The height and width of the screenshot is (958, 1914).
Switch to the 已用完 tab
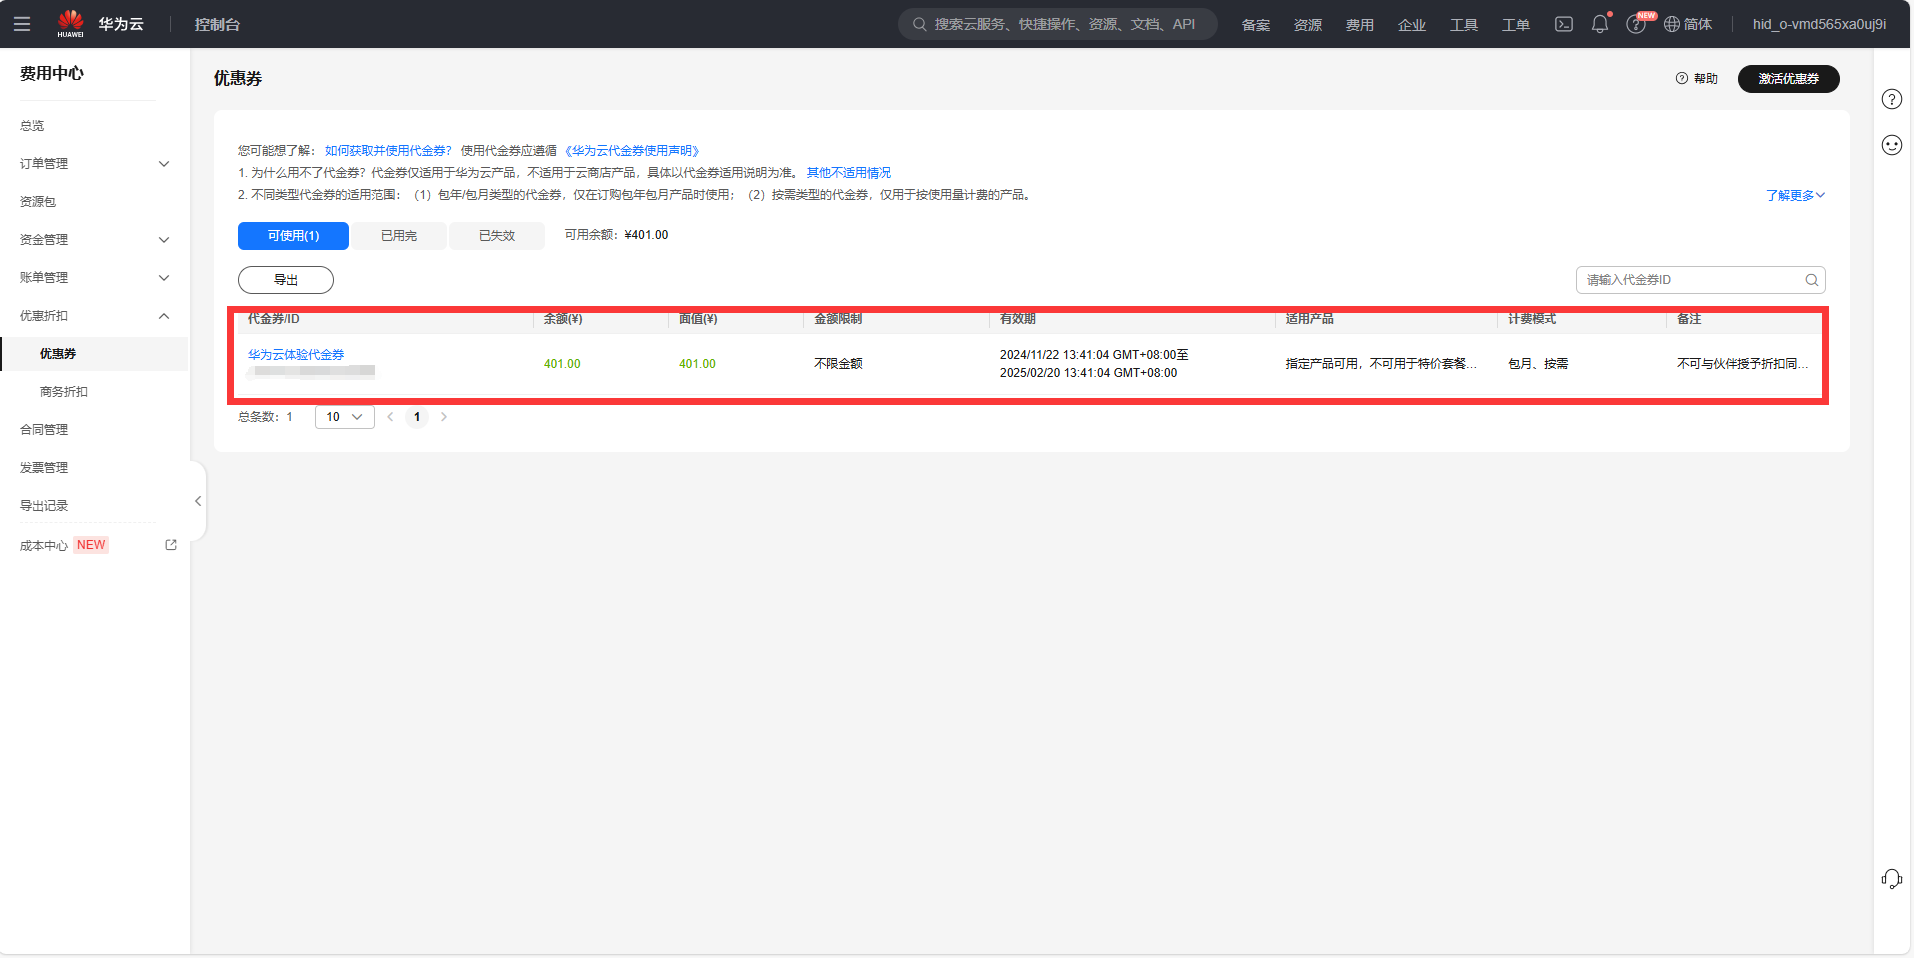click(399, 236)
